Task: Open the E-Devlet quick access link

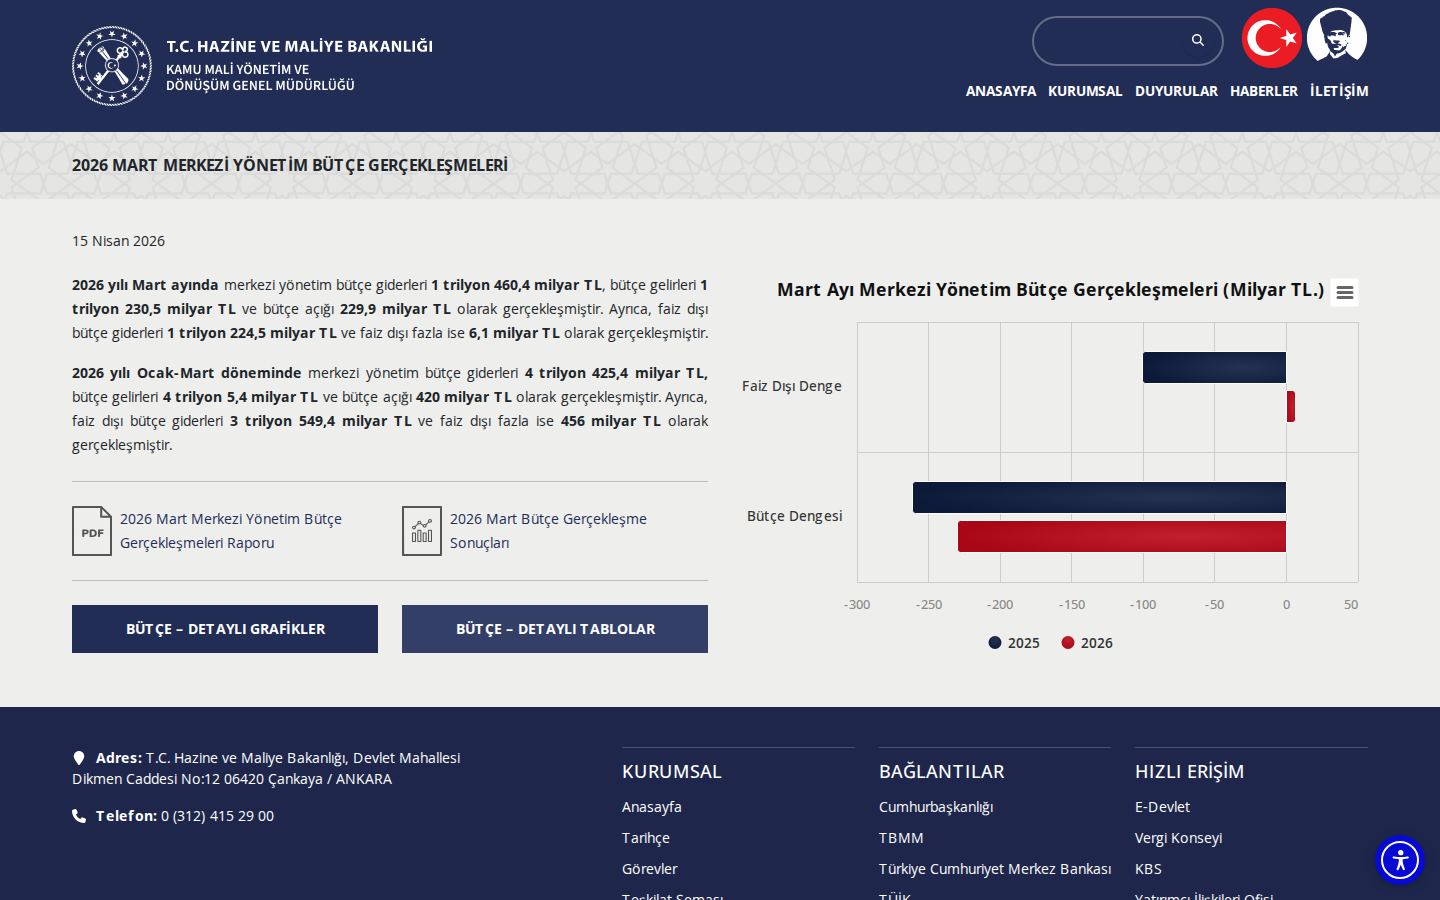Action: pos(1162,807)
